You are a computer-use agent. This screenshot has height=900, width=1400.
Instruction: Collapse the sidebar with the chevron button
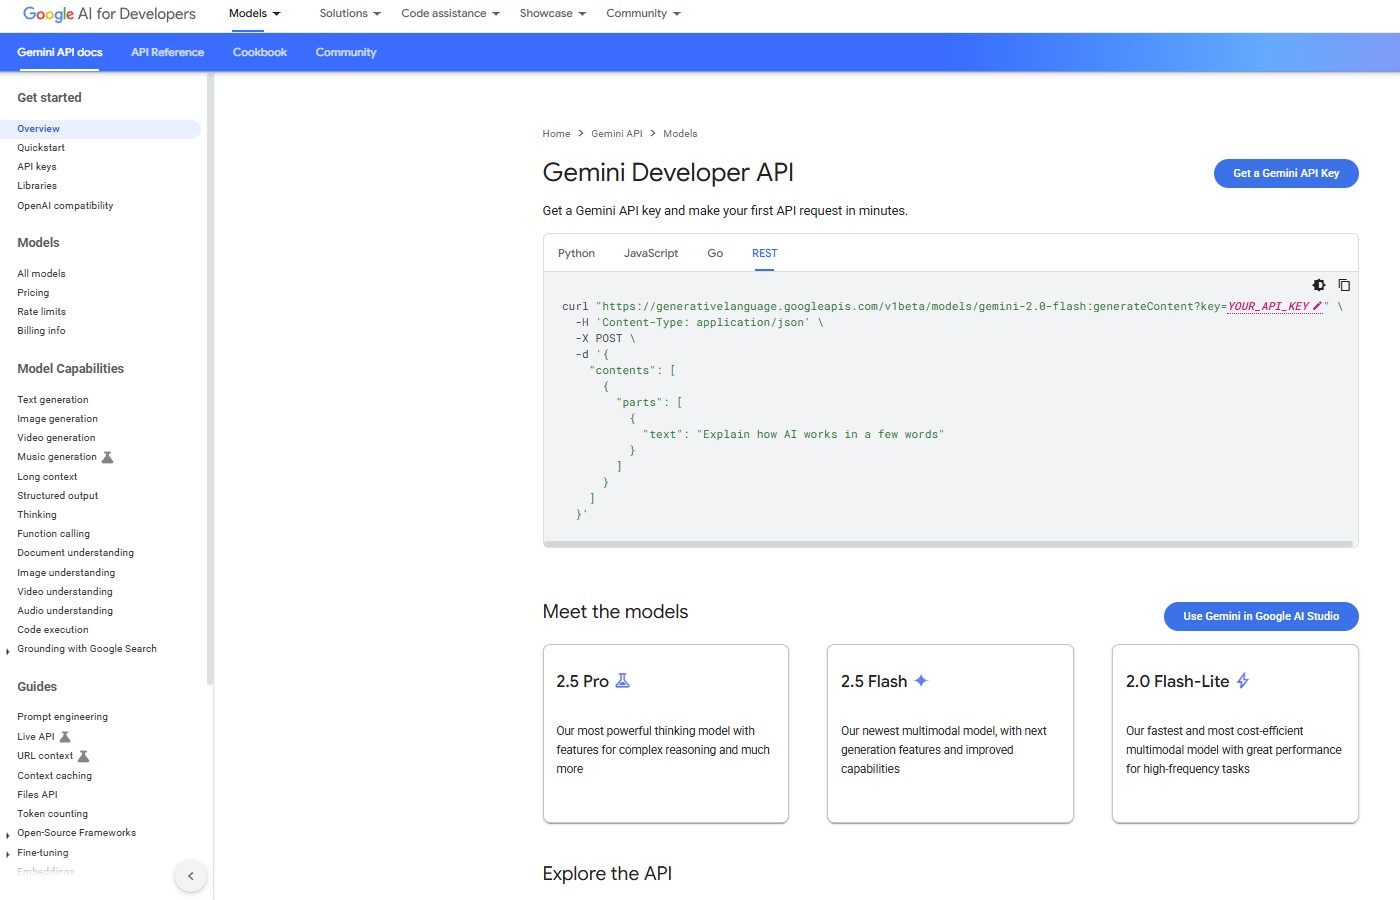coord(190,876)
